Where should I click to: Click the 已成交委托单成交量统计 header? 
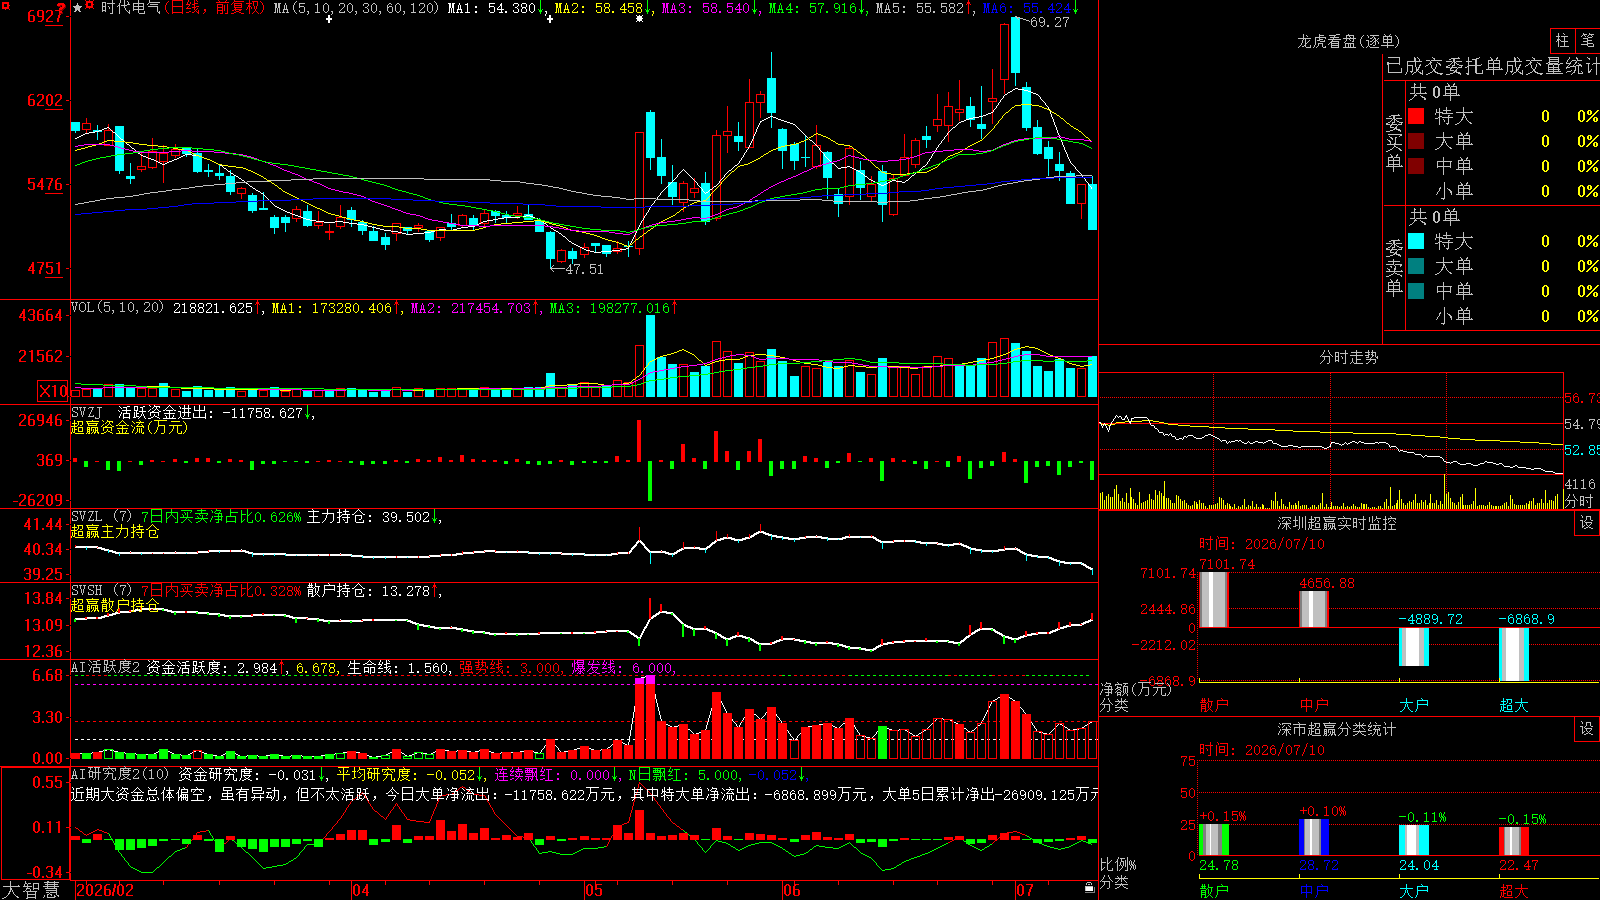[1492, 66]
